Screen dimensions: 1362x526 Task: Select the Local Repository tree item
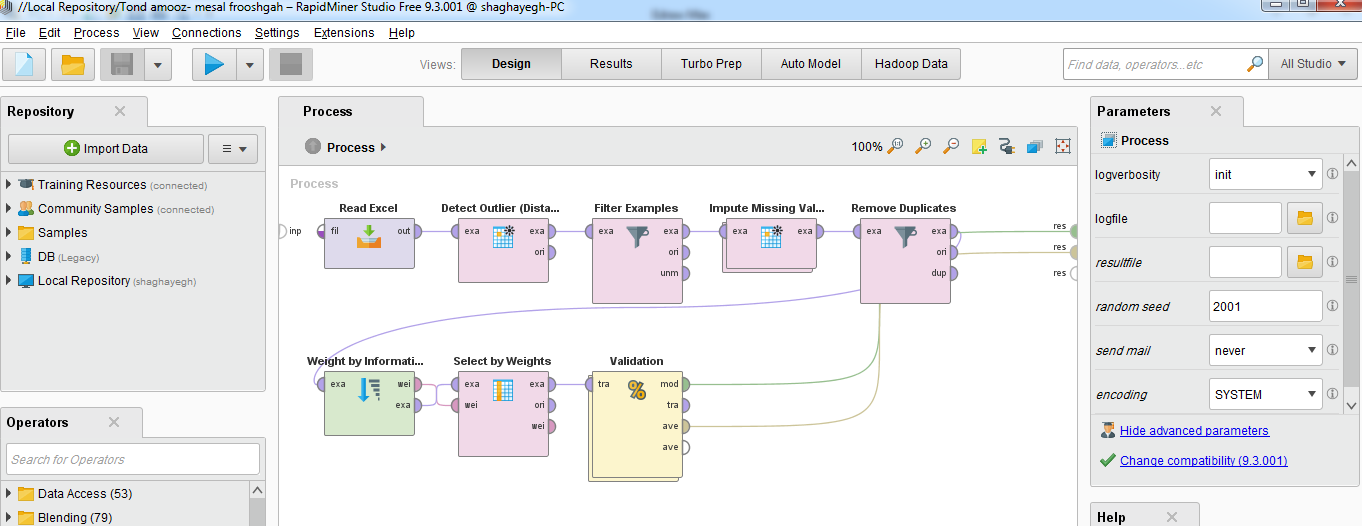coord(107,281)
